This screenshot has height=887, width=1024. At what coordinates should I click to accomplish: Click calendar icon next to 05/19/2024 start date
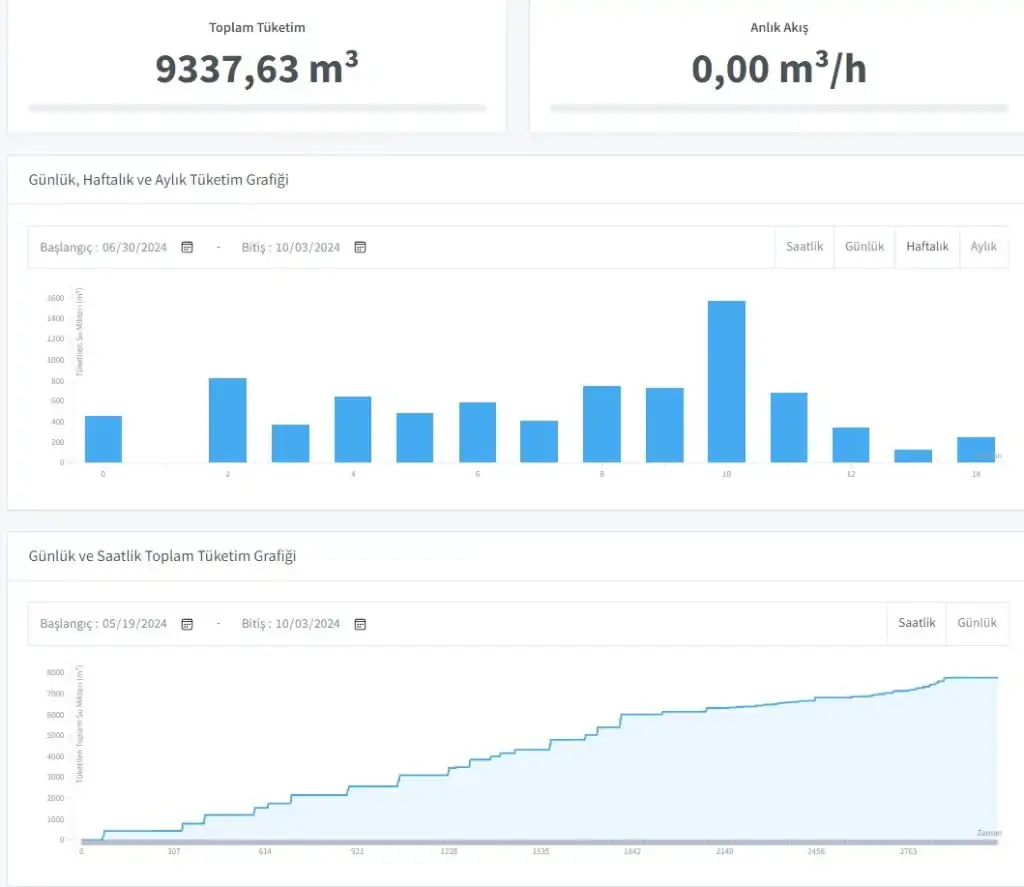tap(187, 624)
